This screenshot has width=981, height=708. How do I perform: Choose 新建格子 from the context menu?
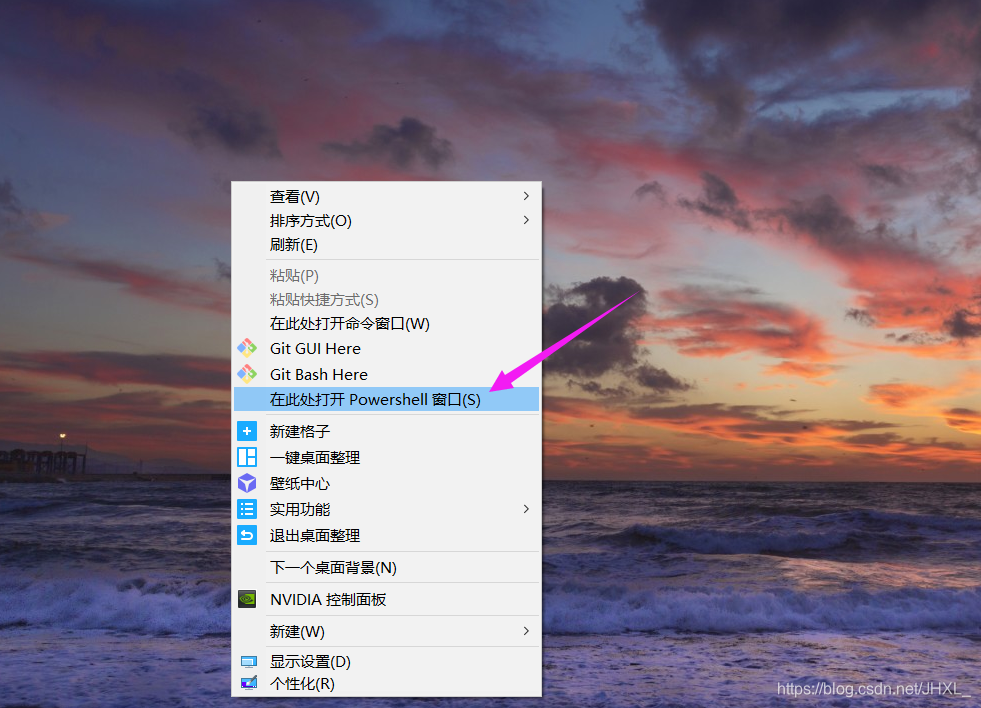click(x=386, y=431)
